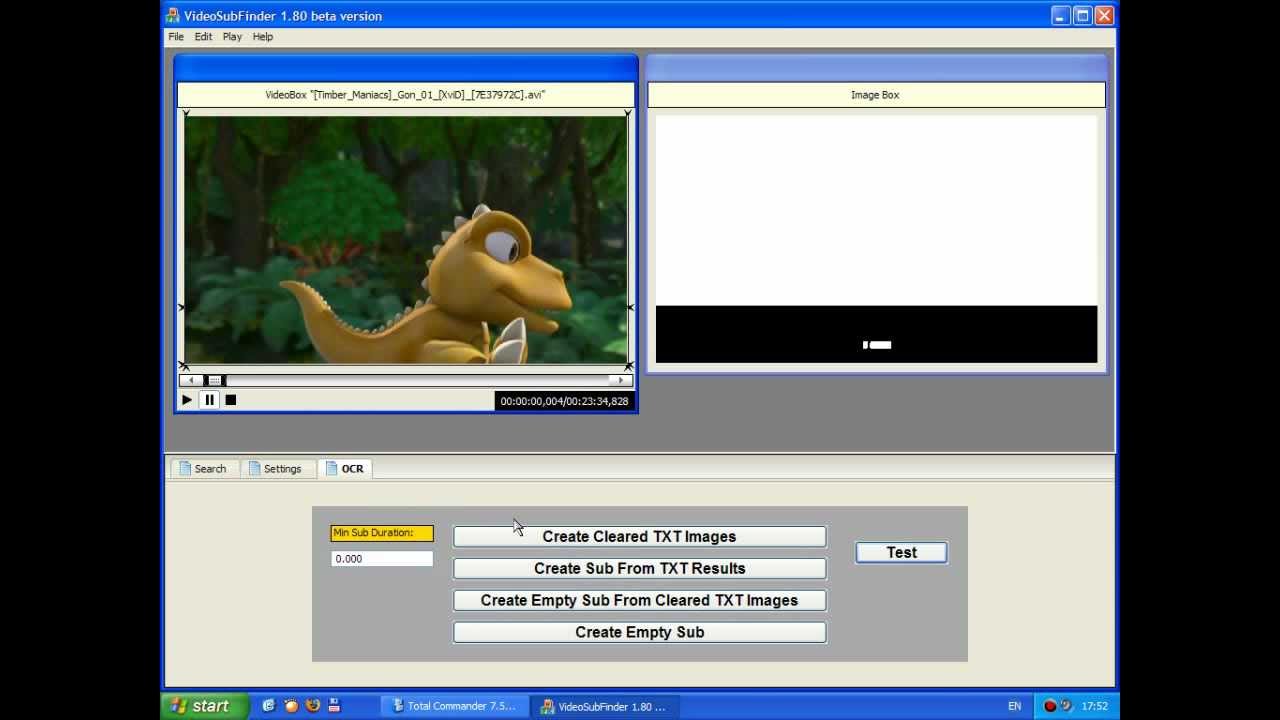
Task: Switch to the Search tab
Action: [x=204, y=469]
